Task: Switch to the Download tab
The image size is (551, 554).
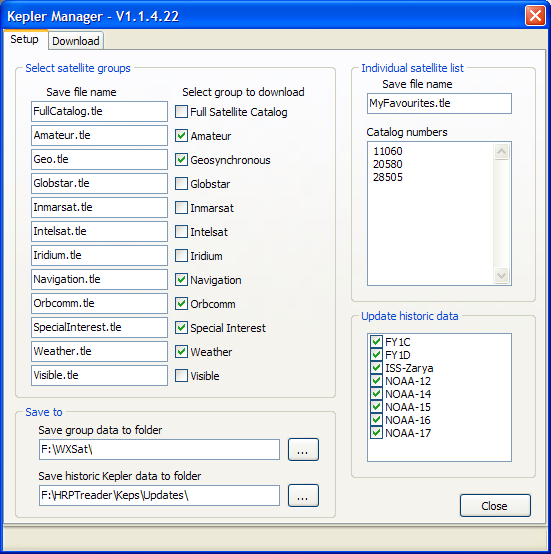Action: [76, 41]
